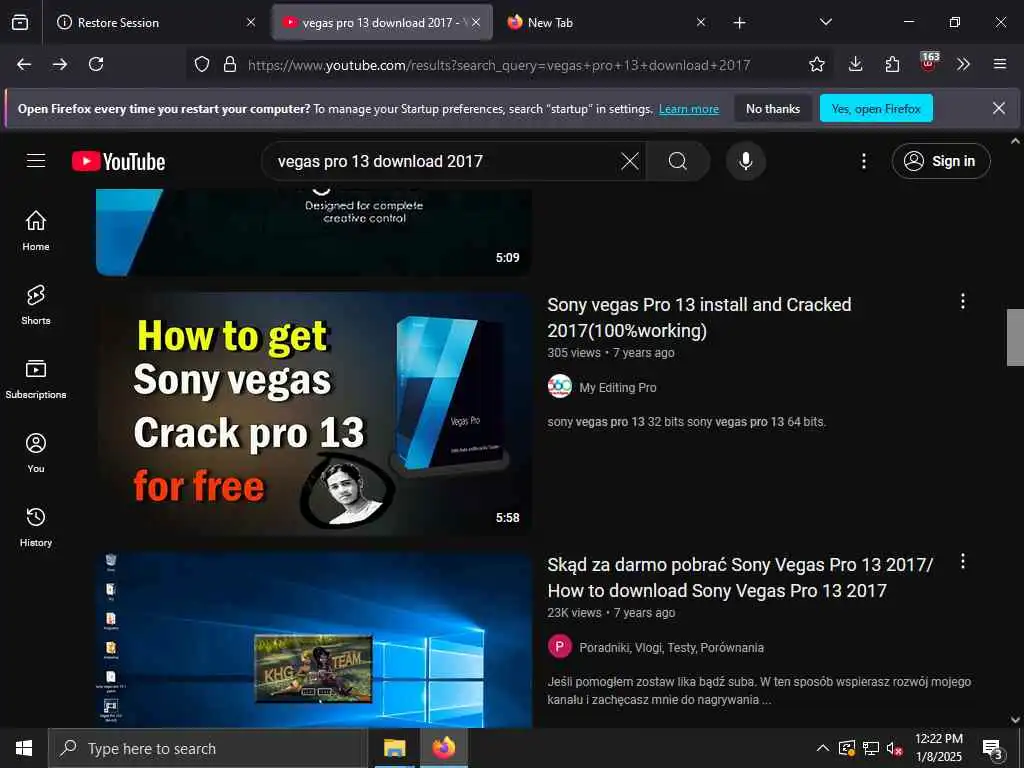This screenshot has height=768, width=1024.
Task: Visit Poradniki, Vlogi, Testy, Porównania channel
Action: click(671, 647)
